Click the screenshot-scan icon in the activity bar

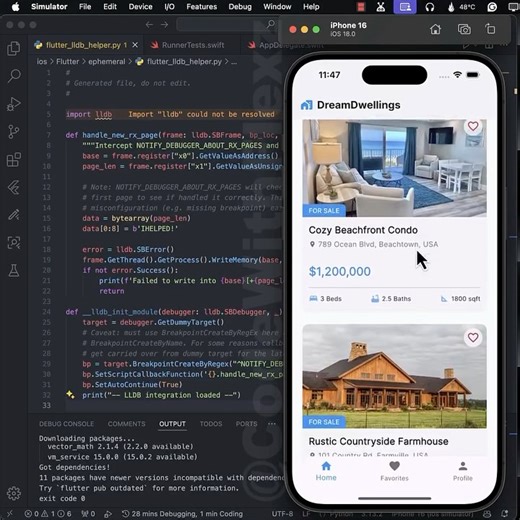[14, 243]
